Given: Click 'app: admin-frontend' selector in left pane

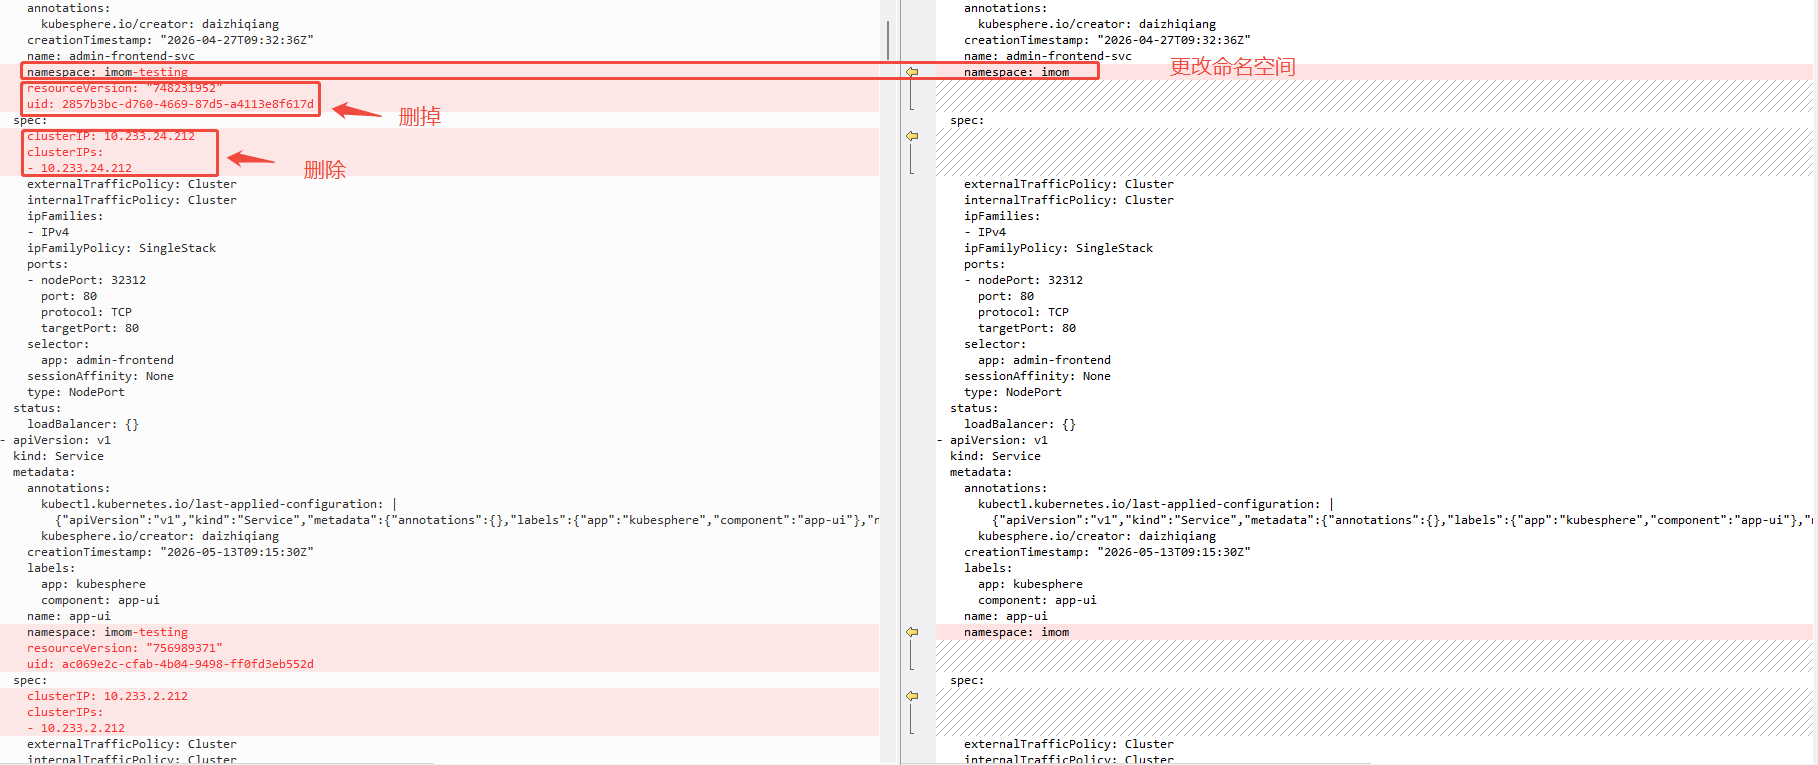Looking at the screenshot, I should point(107,360).
